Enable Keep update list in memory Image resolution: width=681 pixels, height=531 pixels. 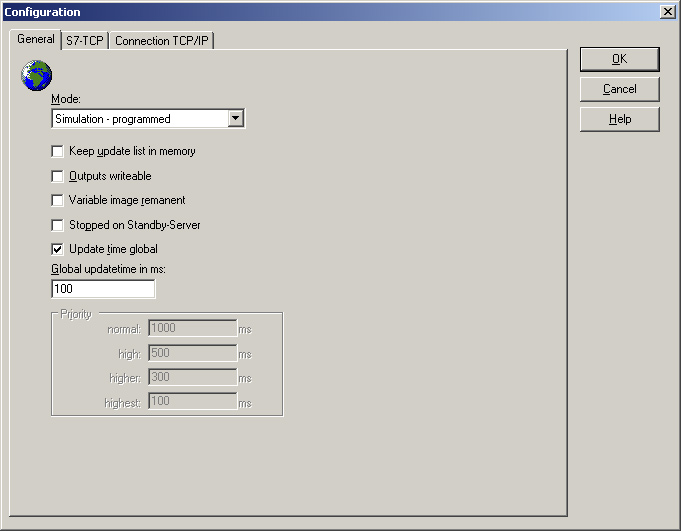click(58, 152)
